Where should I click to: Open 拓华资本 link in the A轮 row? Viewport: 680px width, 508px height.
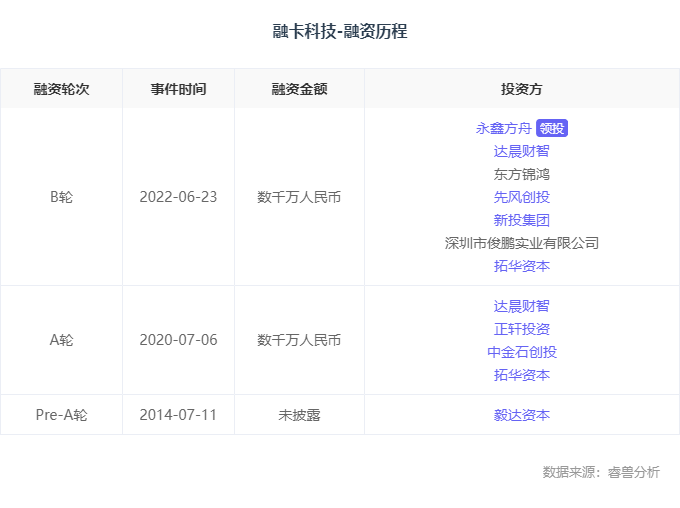[x=522, y=375]
